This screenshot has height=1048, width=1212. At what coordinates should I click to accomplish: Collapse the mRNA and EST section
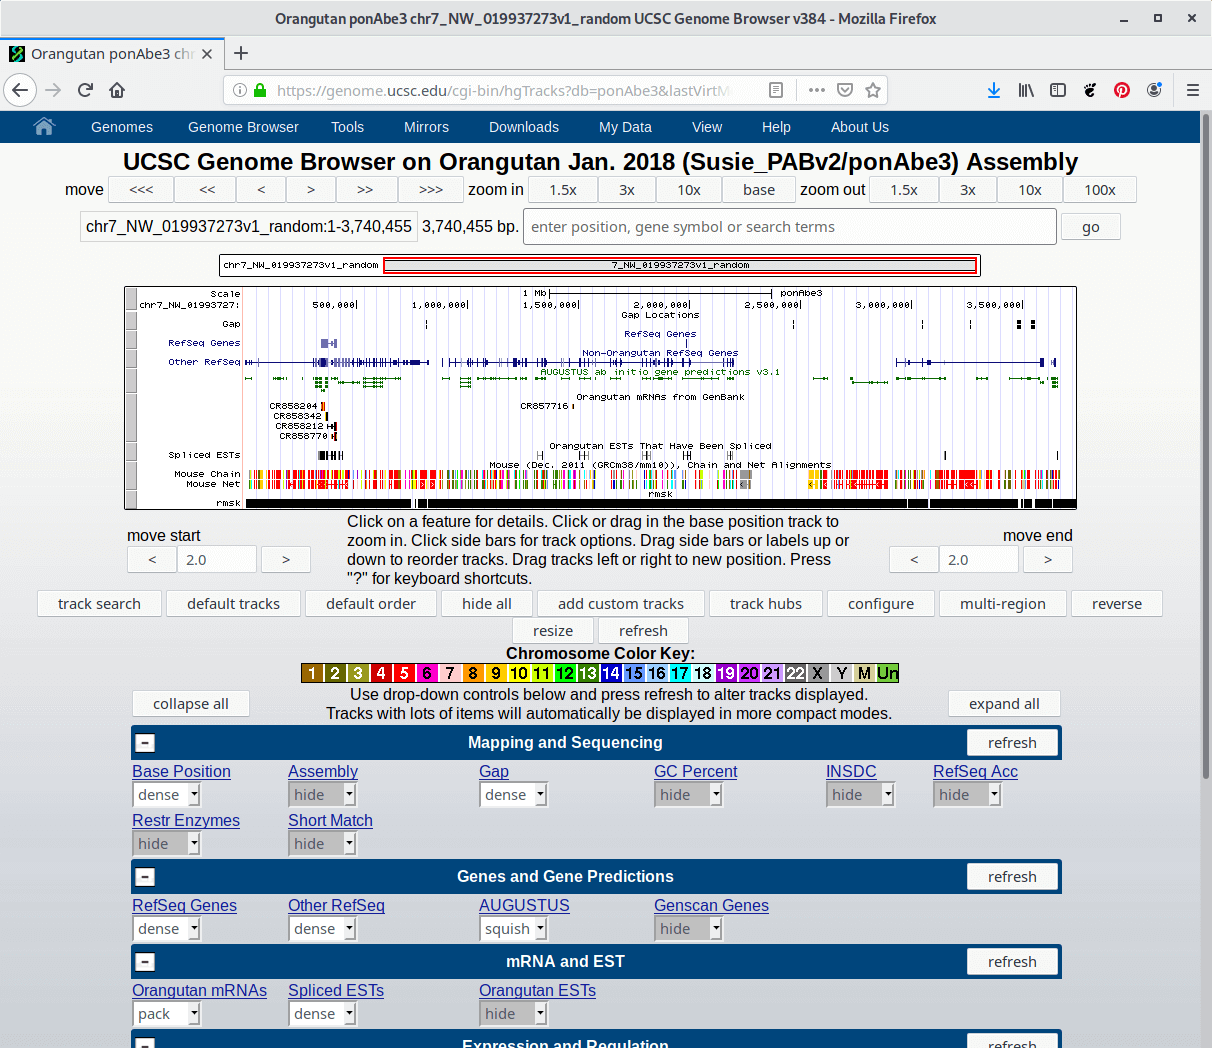coord(145,961)
